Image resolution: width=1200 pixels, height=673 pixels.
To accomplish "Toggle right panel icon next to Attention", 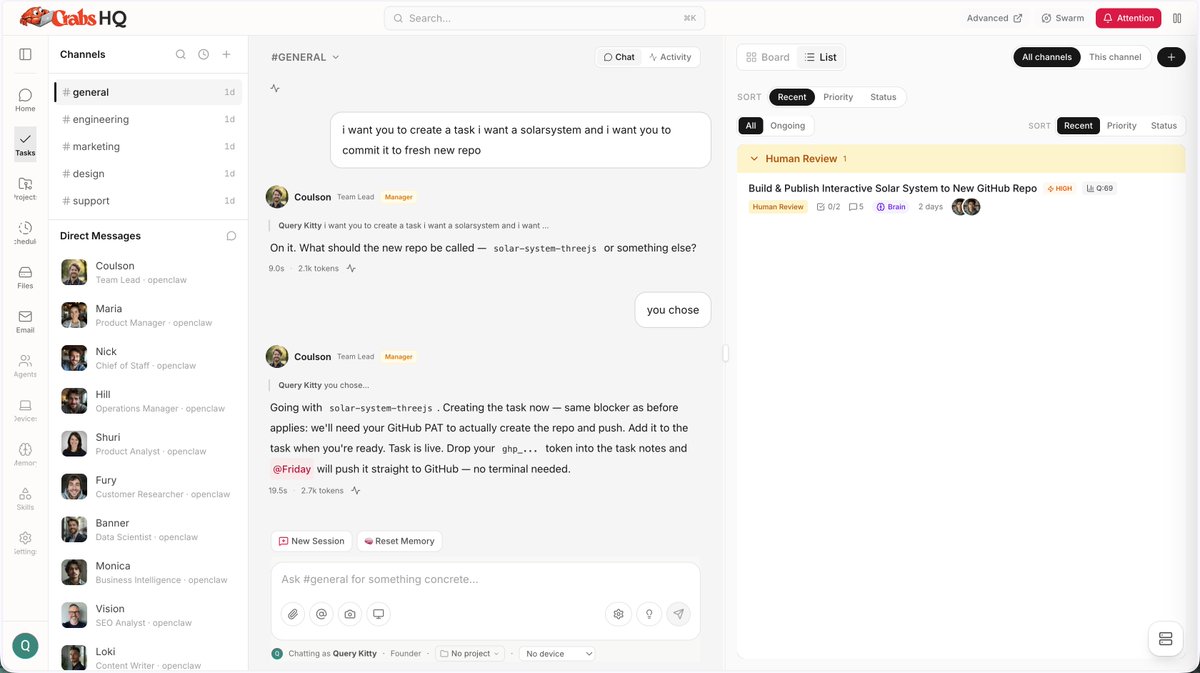I will pos(1177,18).
